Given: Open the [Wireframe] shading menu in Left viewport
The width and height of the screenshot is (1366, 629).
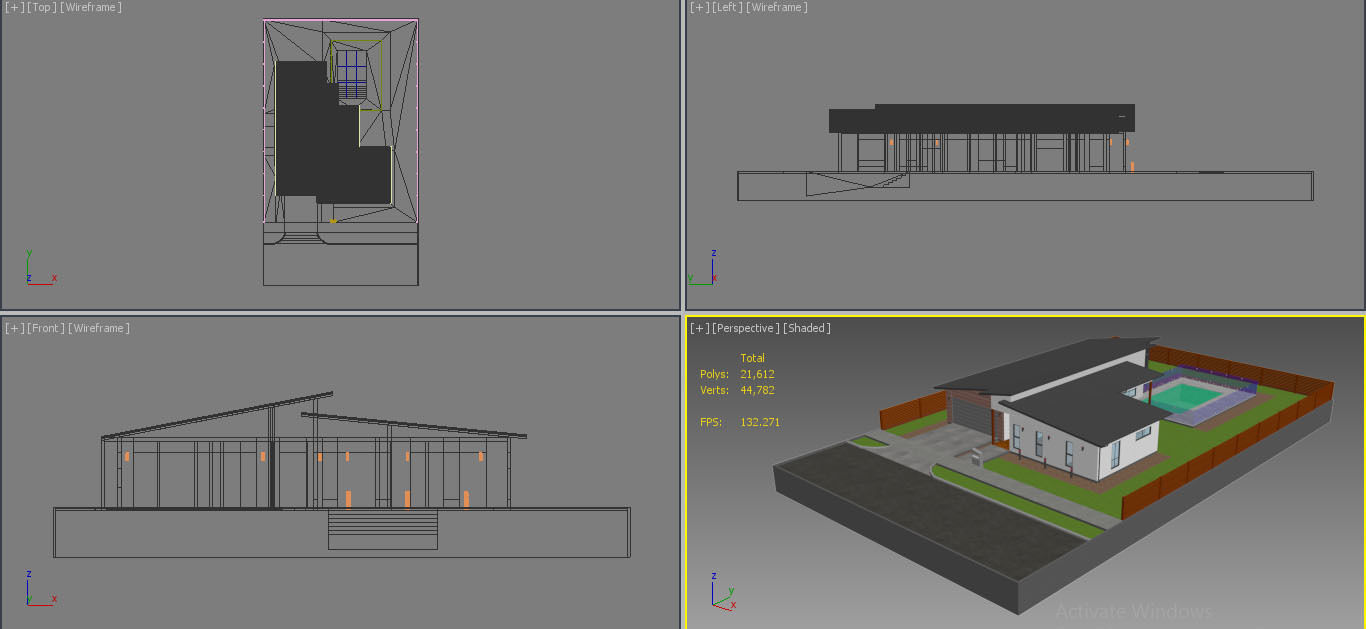Looking at the screenshot, I should tap(778, 7).
